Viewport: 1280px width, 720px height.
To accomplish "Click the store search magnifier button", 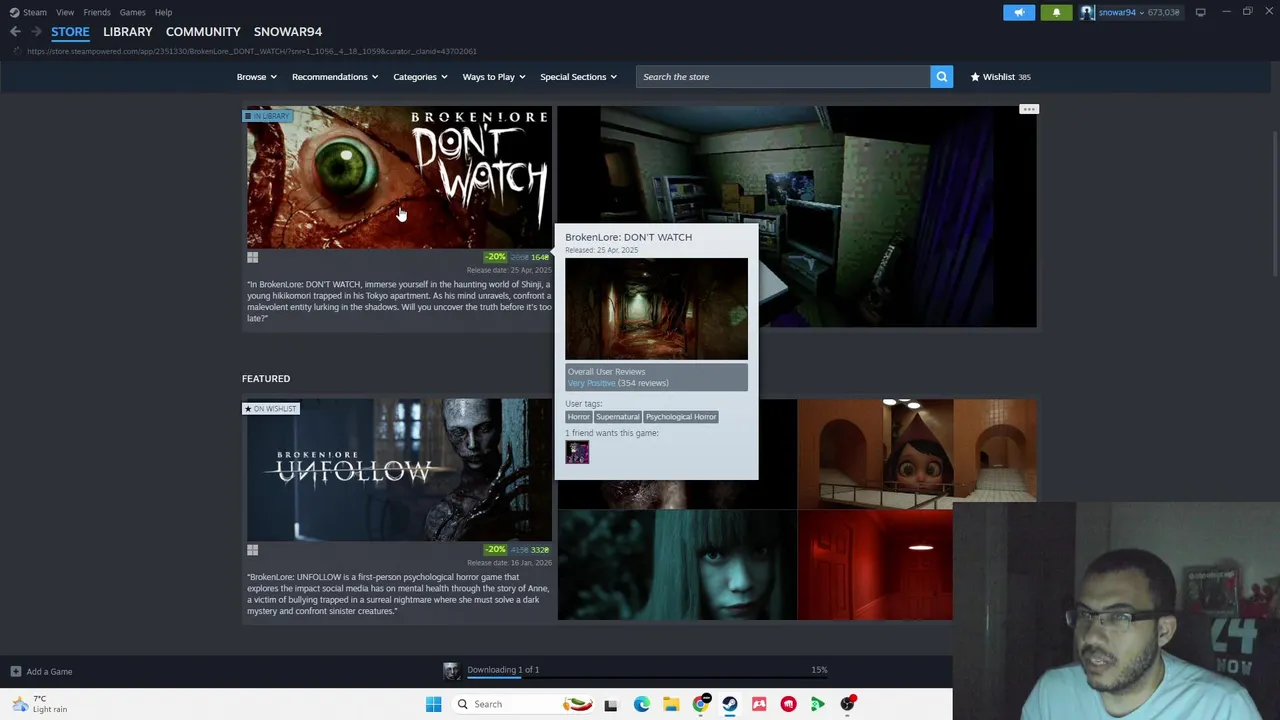I will coord(941,77).
